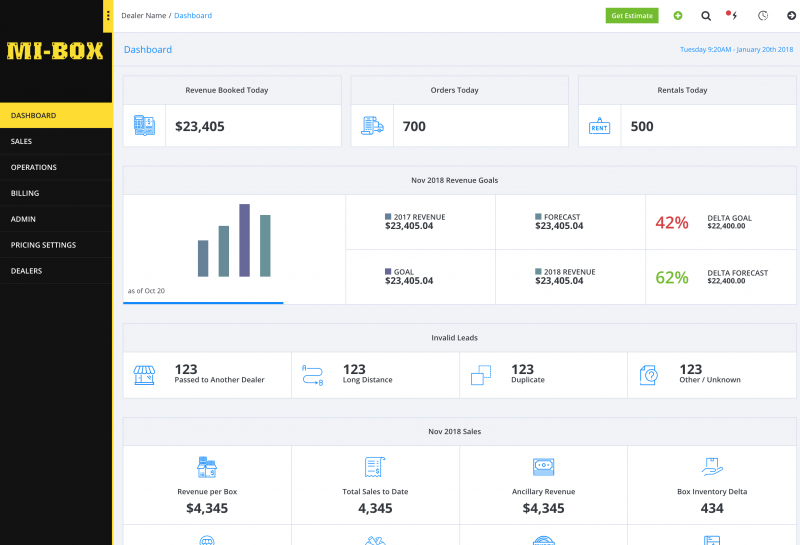Click Revenue Booked Today calculator icon
800x545 pixels.
(144, 126)
